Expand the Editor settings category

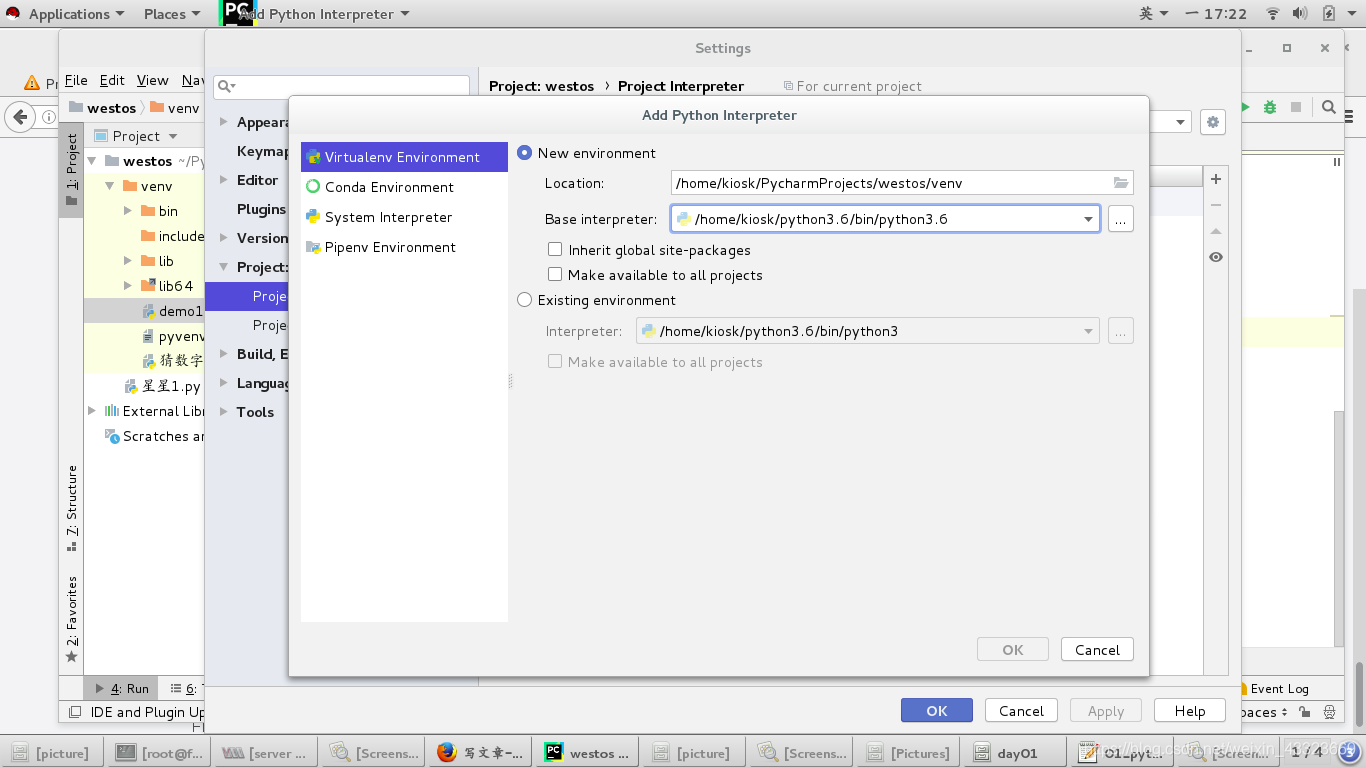click(x=224, y=180)
